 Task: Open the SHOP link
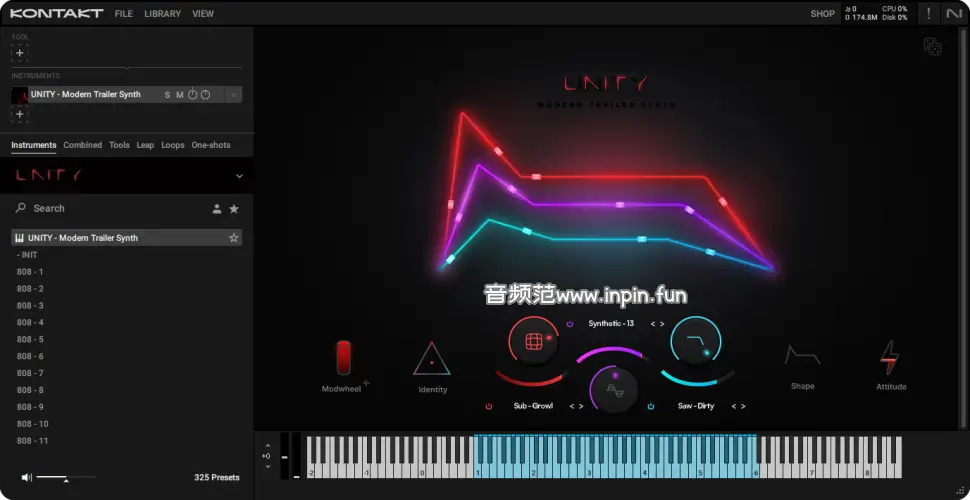pos(822,14)
